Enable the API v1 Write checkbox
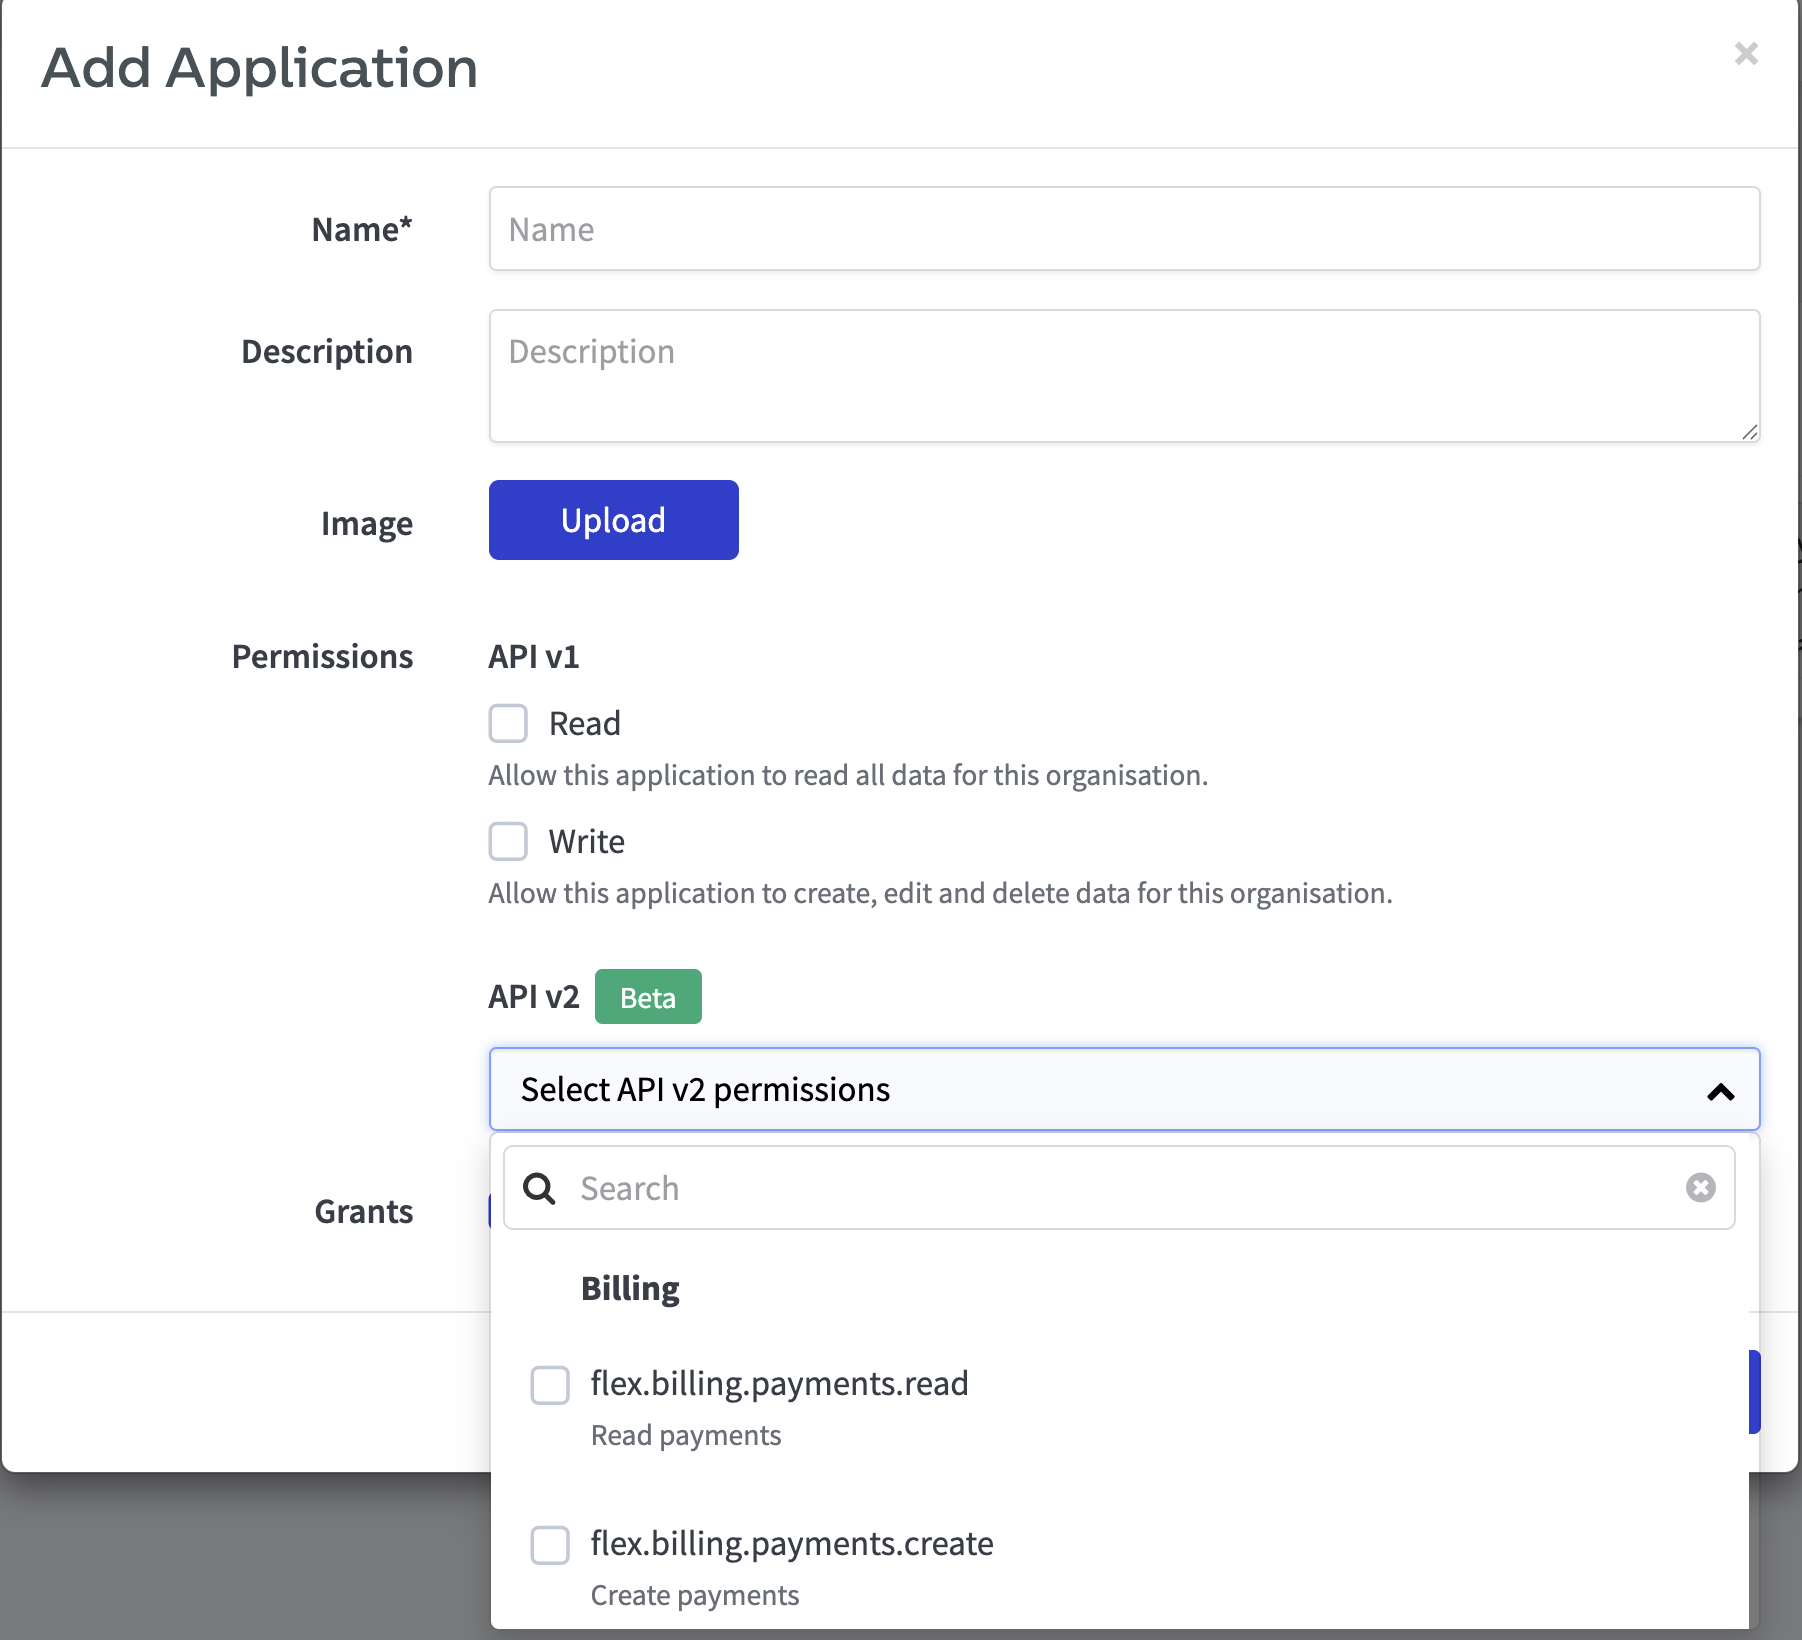 pos(508,841)
